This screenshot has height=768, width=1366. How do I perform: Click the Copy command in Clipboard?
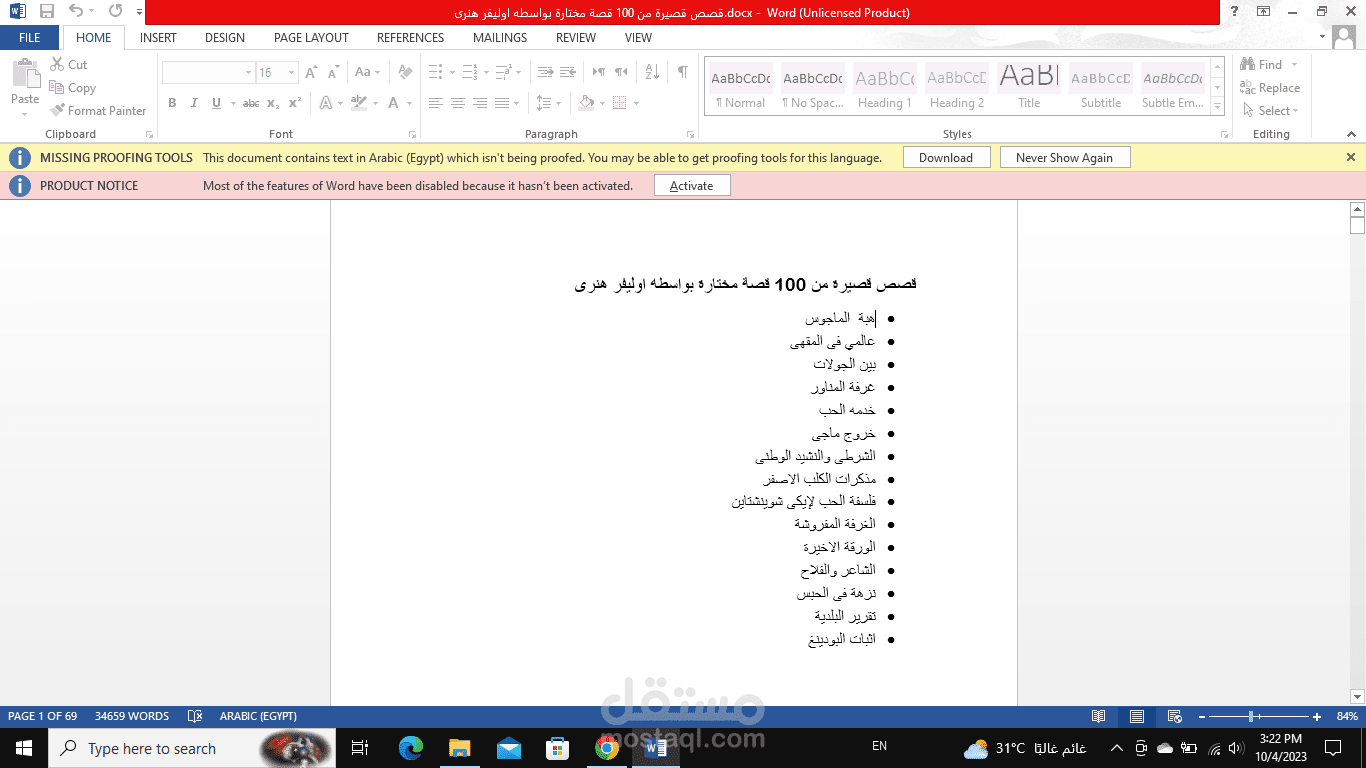(72, 88)
